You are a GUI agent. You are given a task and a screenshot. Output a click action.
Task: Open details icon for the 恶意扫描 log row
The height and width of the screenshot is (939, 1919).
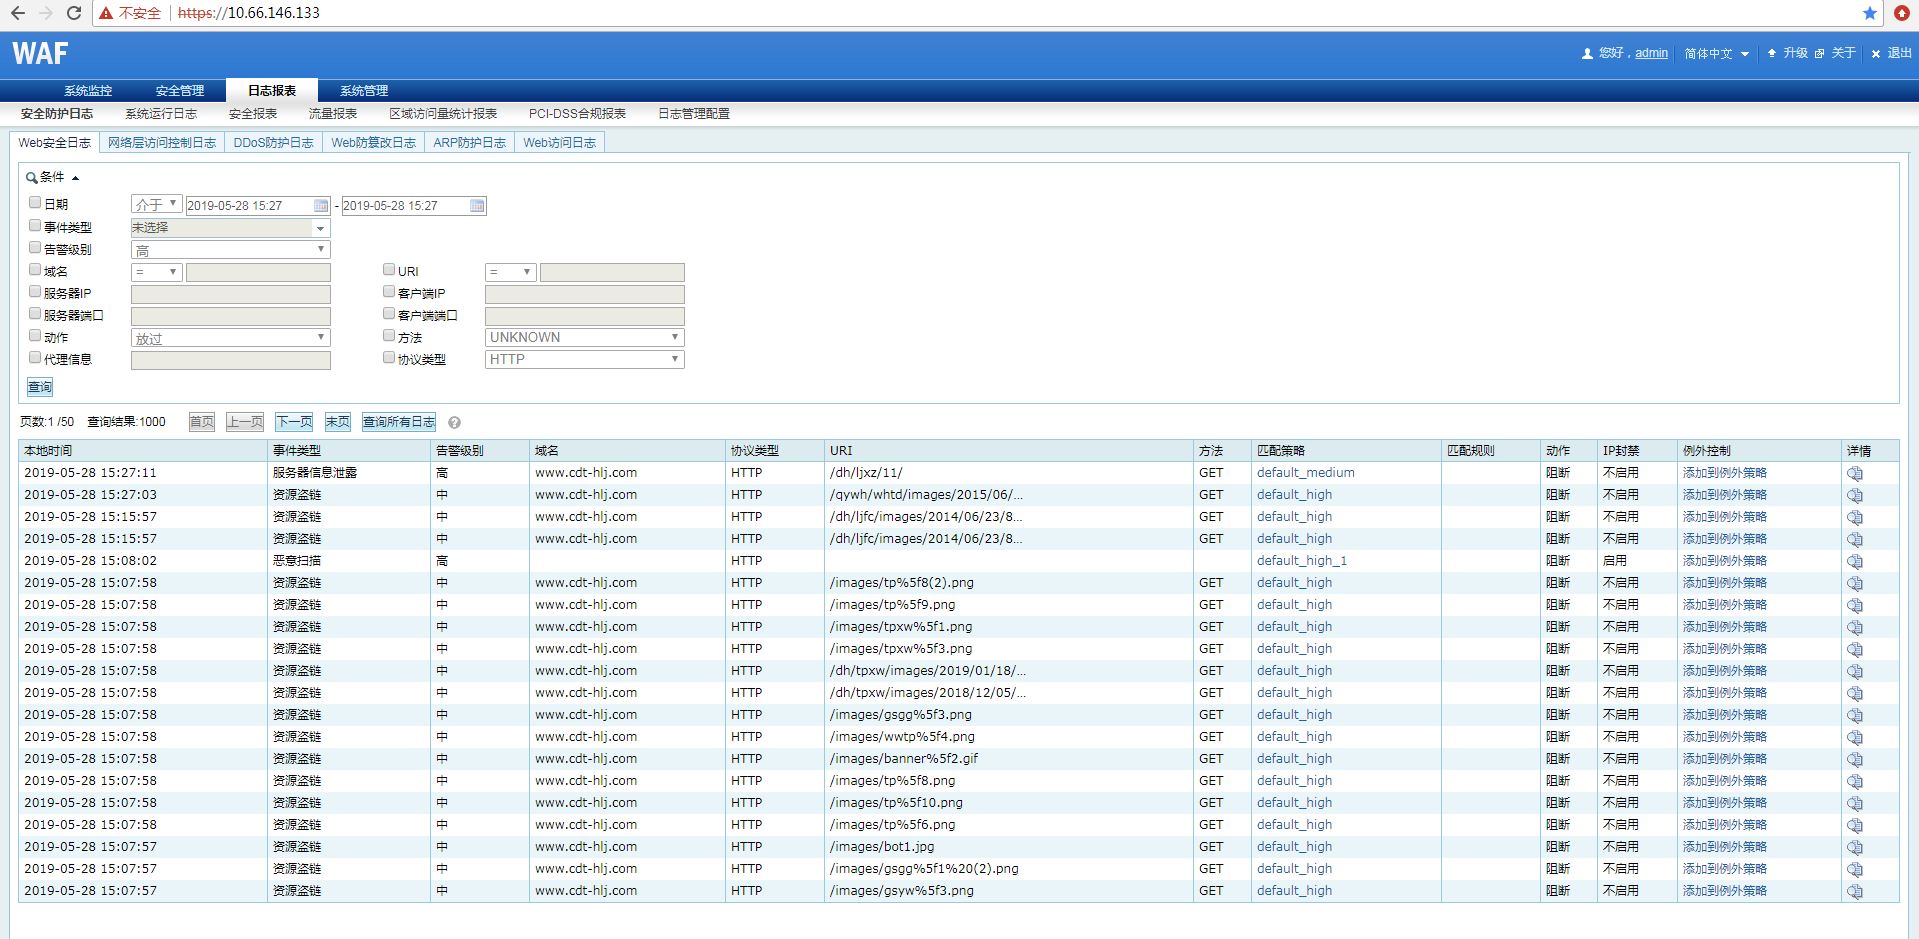(1854, 562)
